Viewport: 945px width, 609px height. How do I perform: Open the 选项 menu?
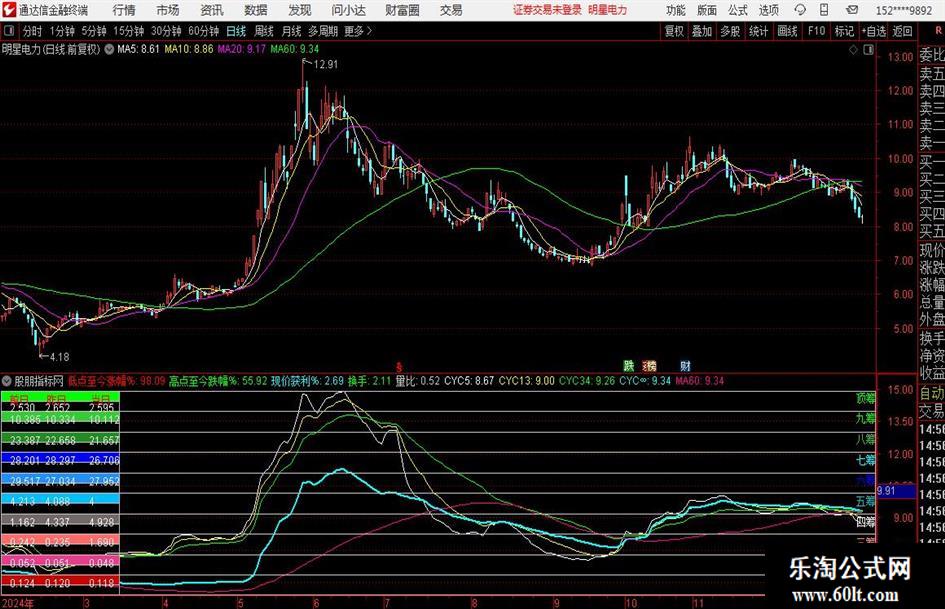click(768, 10)
